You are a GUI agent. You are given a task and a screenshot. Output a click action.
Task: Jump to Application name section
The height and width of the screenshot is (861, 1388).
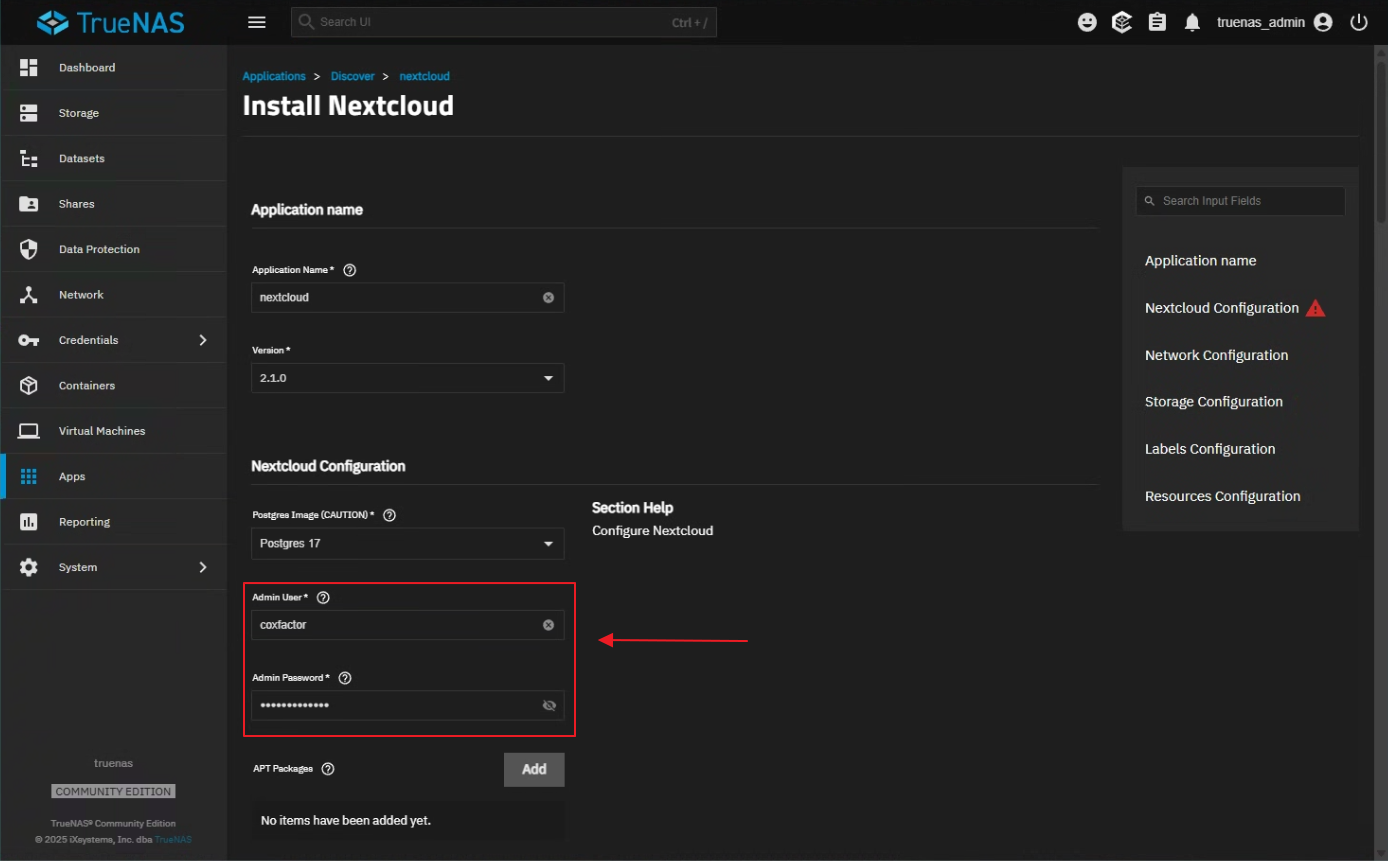[x=1200, y=261]
